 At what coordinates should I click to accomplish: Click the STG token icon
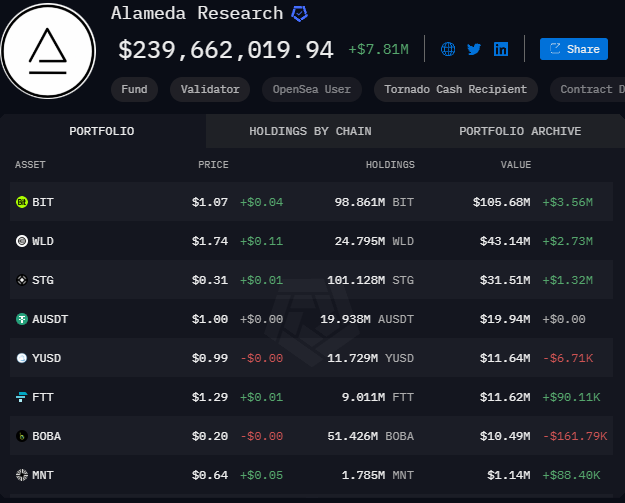(x=22, y=280)
